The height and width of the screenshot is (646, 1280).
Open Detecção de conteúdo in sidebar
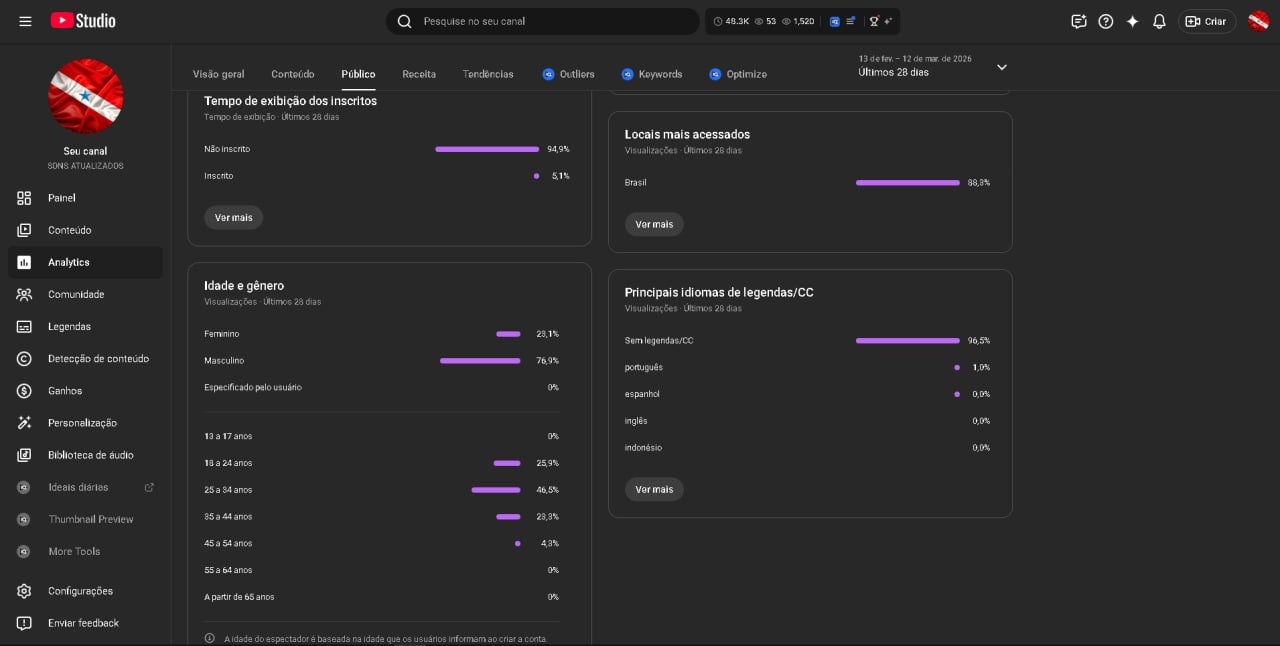98,359
